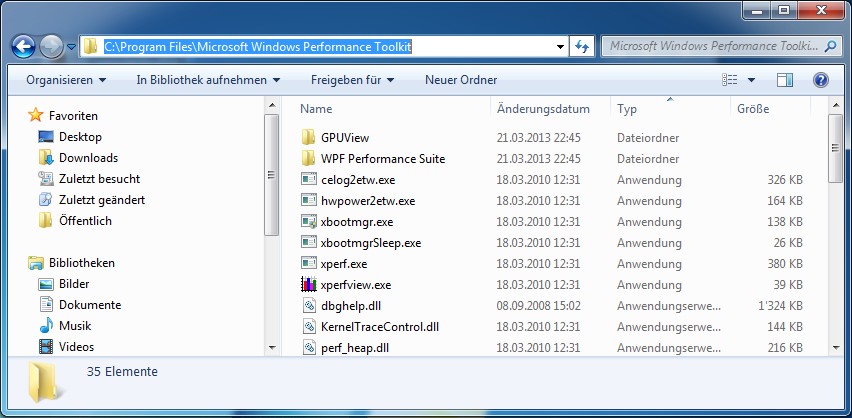Open the Organisieren menu

coord(66,80)
